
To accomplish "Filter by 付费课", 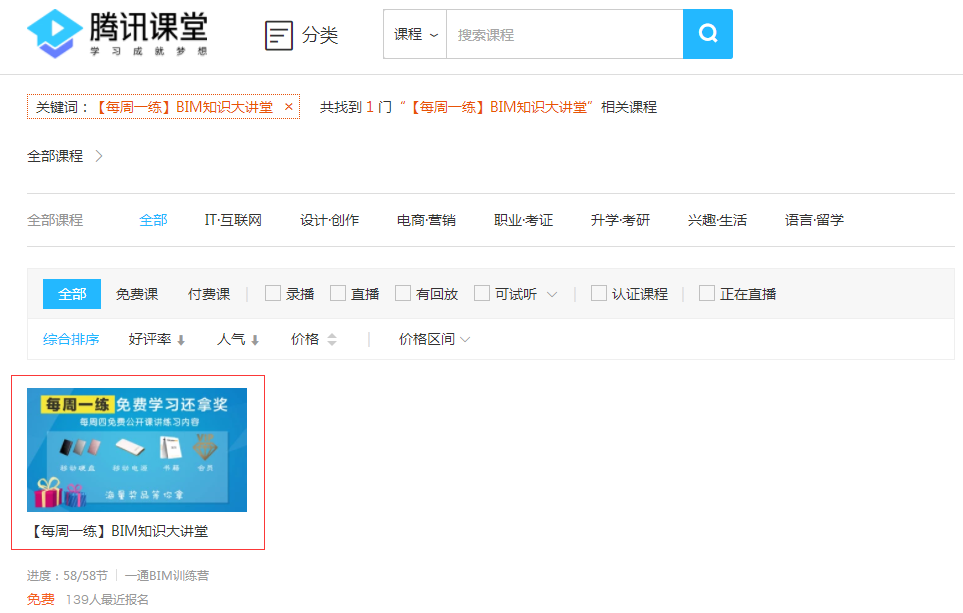I will pyautogui.click(x=209, y=294).
